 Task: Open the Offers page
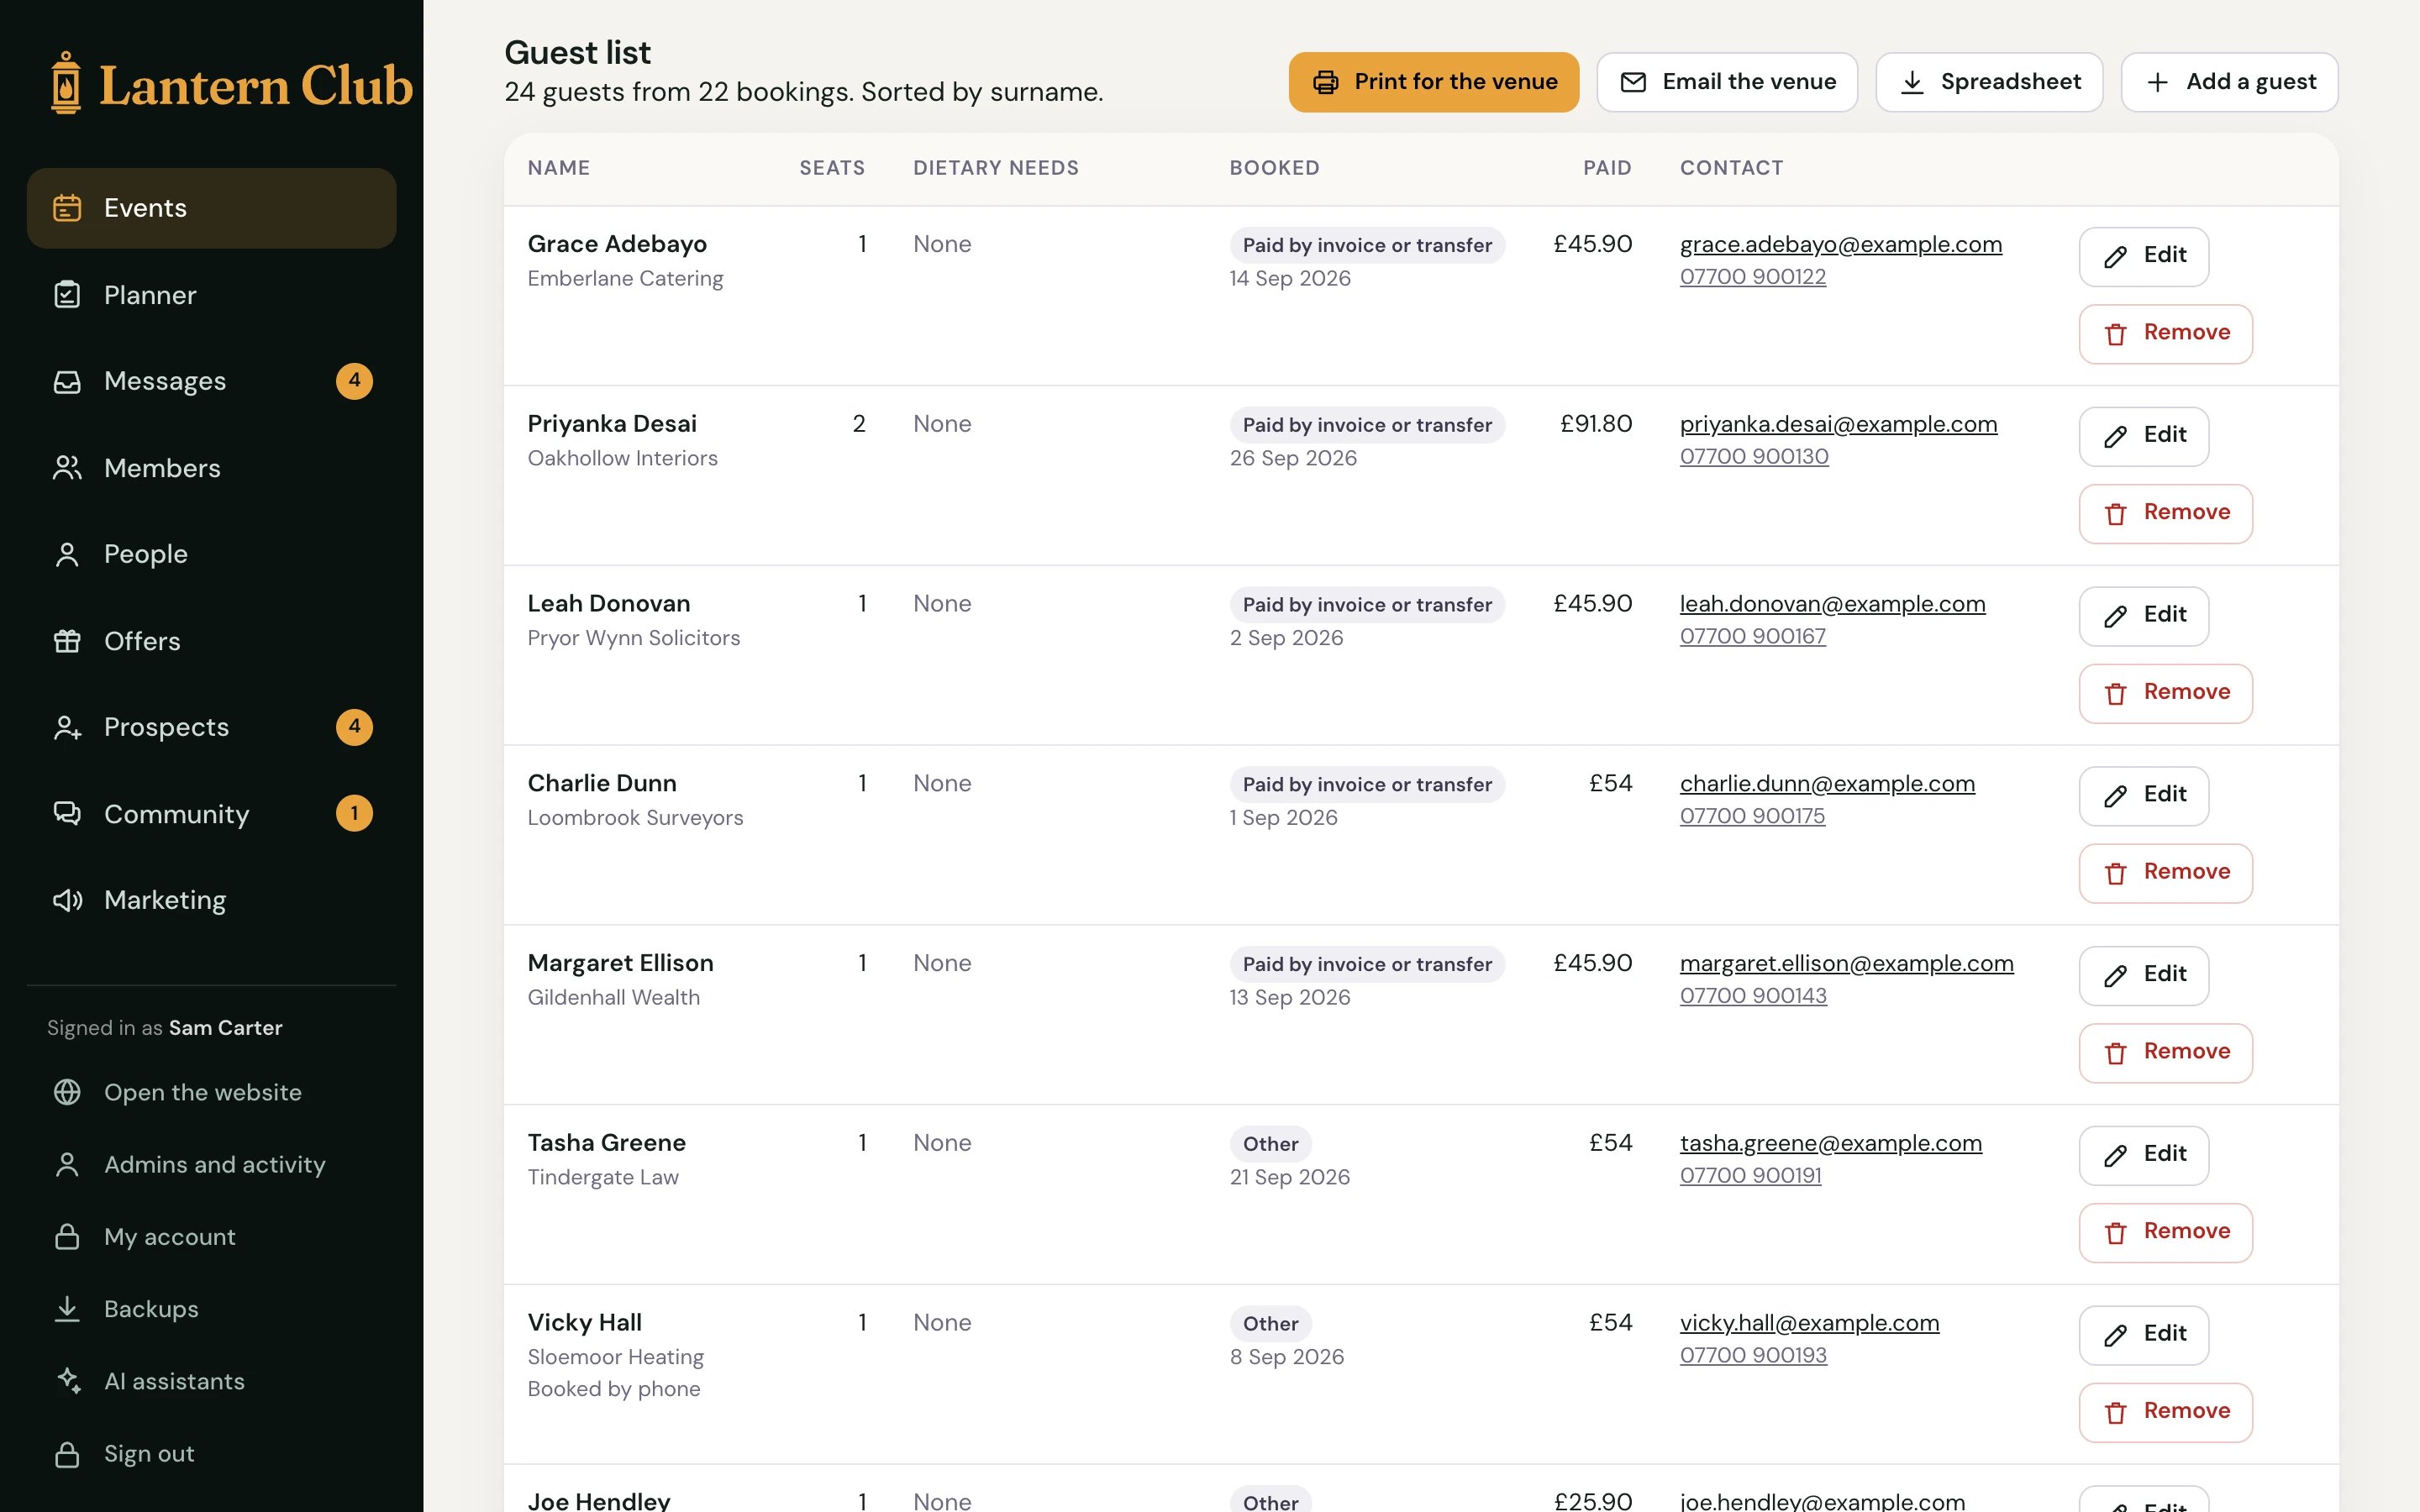pyautogui.click(x=211, y=641)
